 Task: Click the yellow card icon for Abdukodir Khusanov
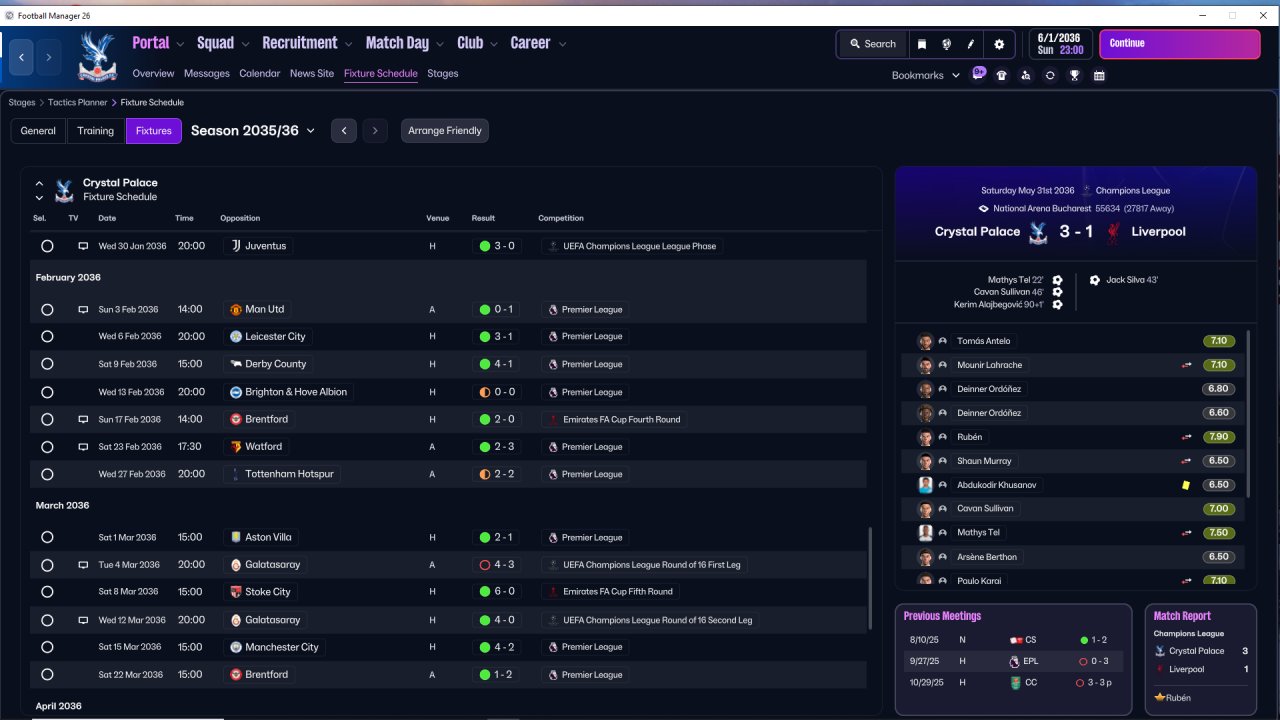1186,485
